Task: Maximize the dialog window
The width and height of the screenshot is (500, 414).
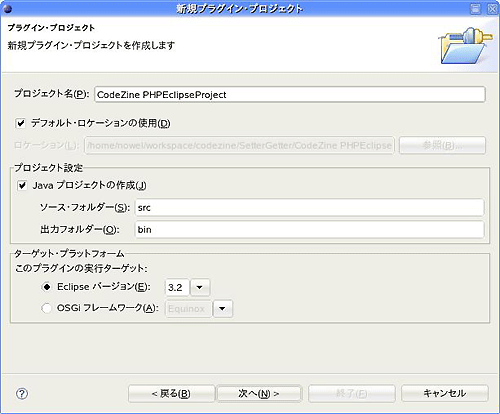Action: [476, 9]
